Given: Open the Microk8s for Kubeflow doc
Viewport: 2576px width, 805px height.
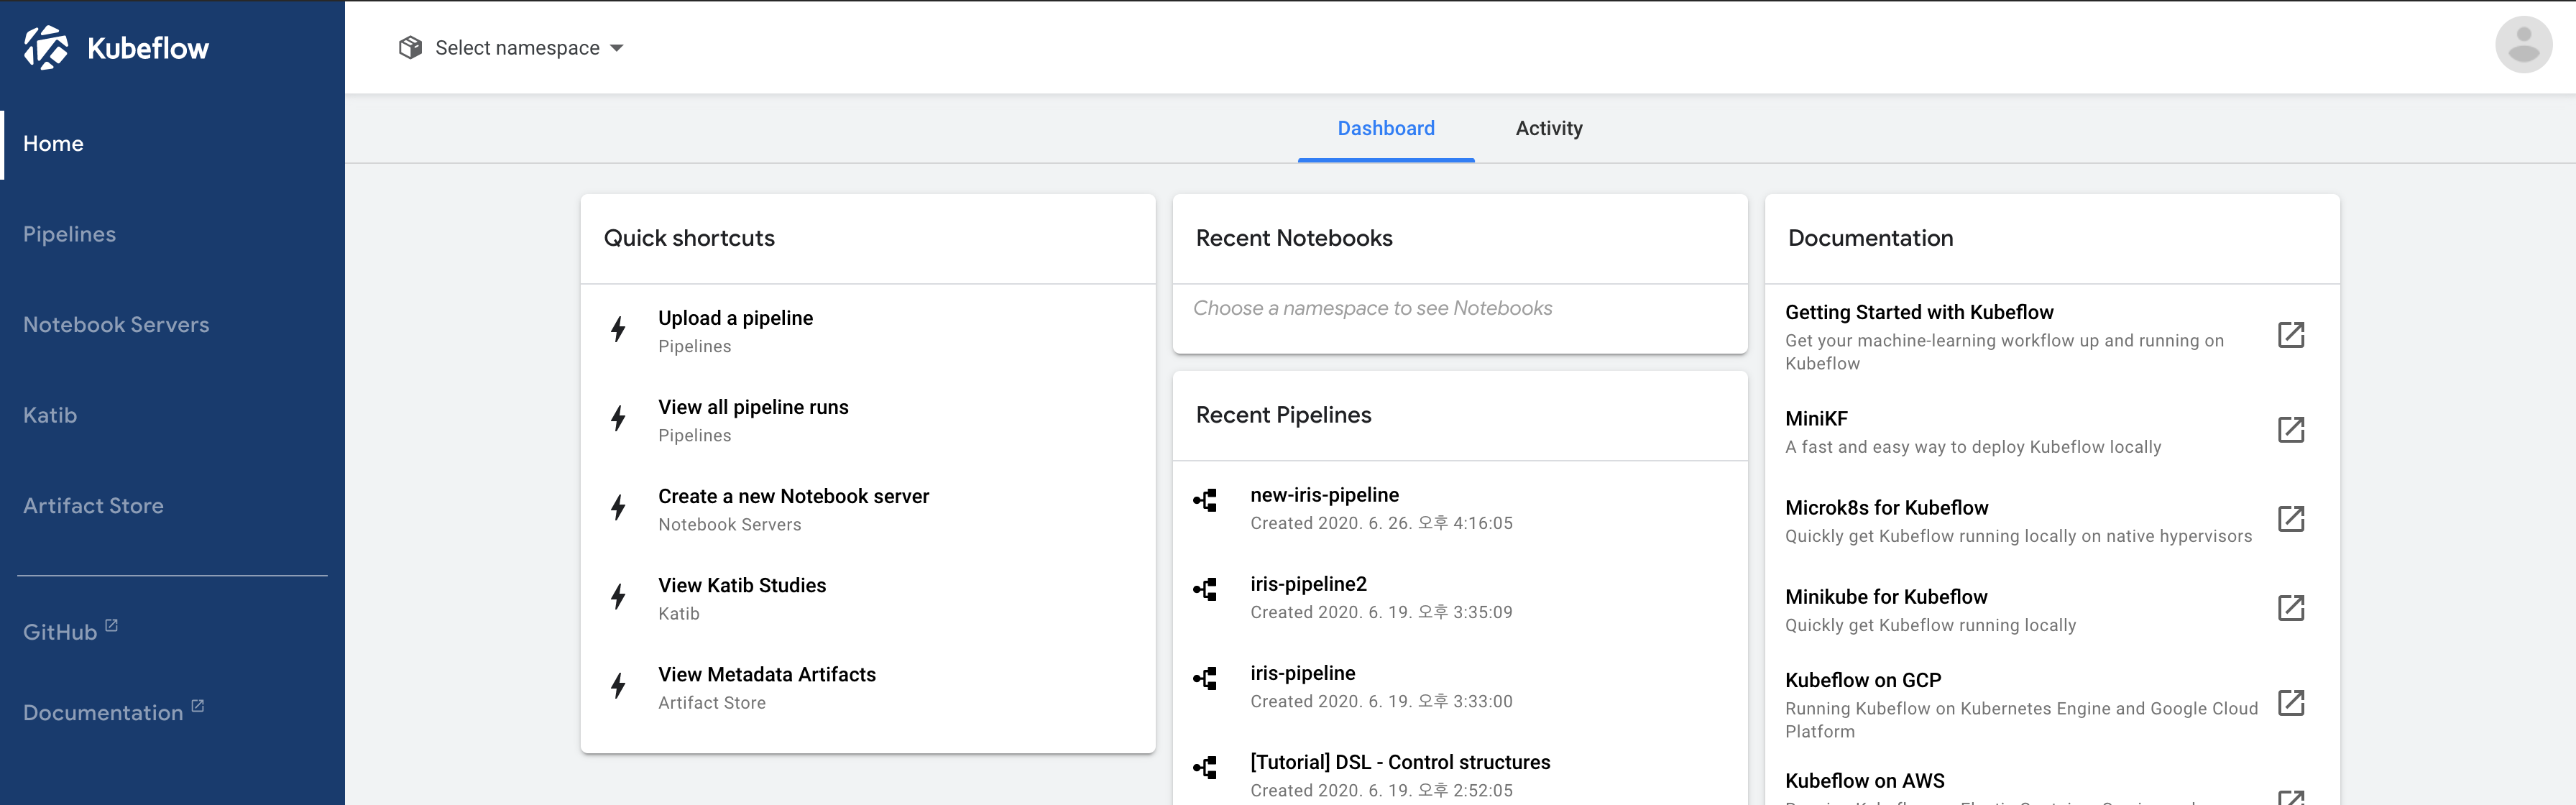Looking at the screenshot, I should pyautogui.click(x=2052, y=520).
